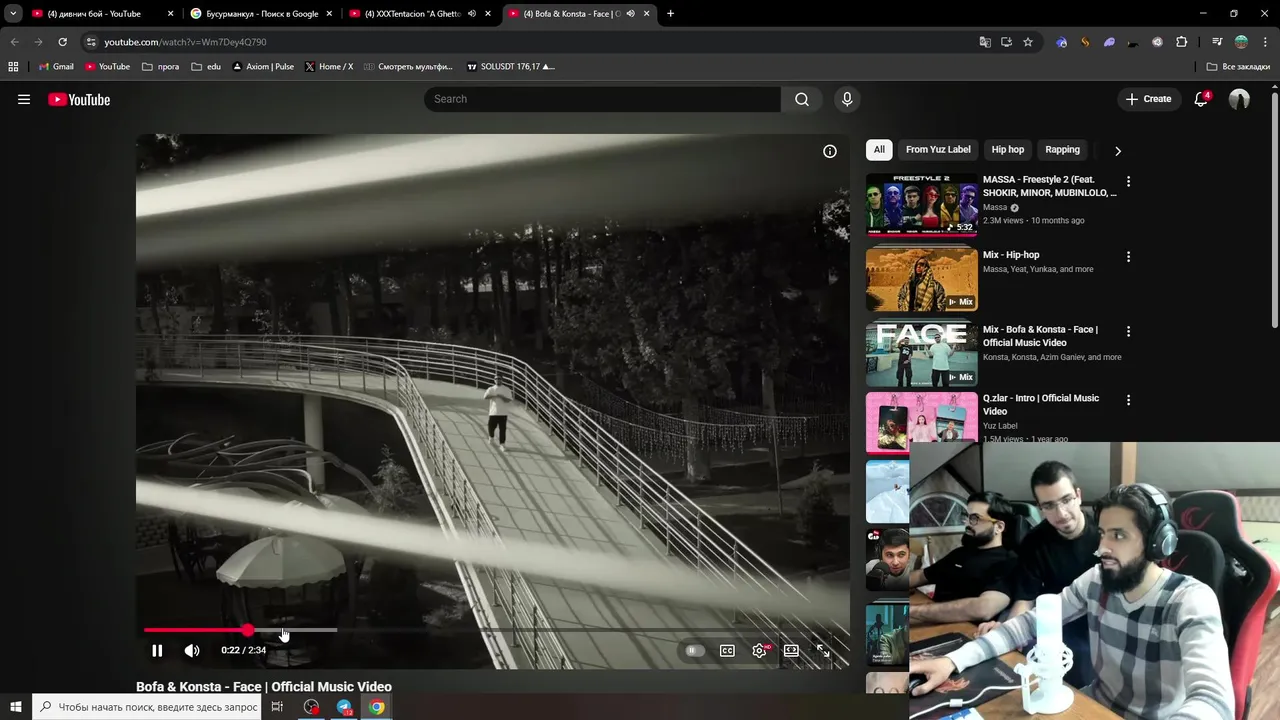Viewport: 1280px width, 720px height.
Task: Open player settings gear
Action: [x=760, y=650]
